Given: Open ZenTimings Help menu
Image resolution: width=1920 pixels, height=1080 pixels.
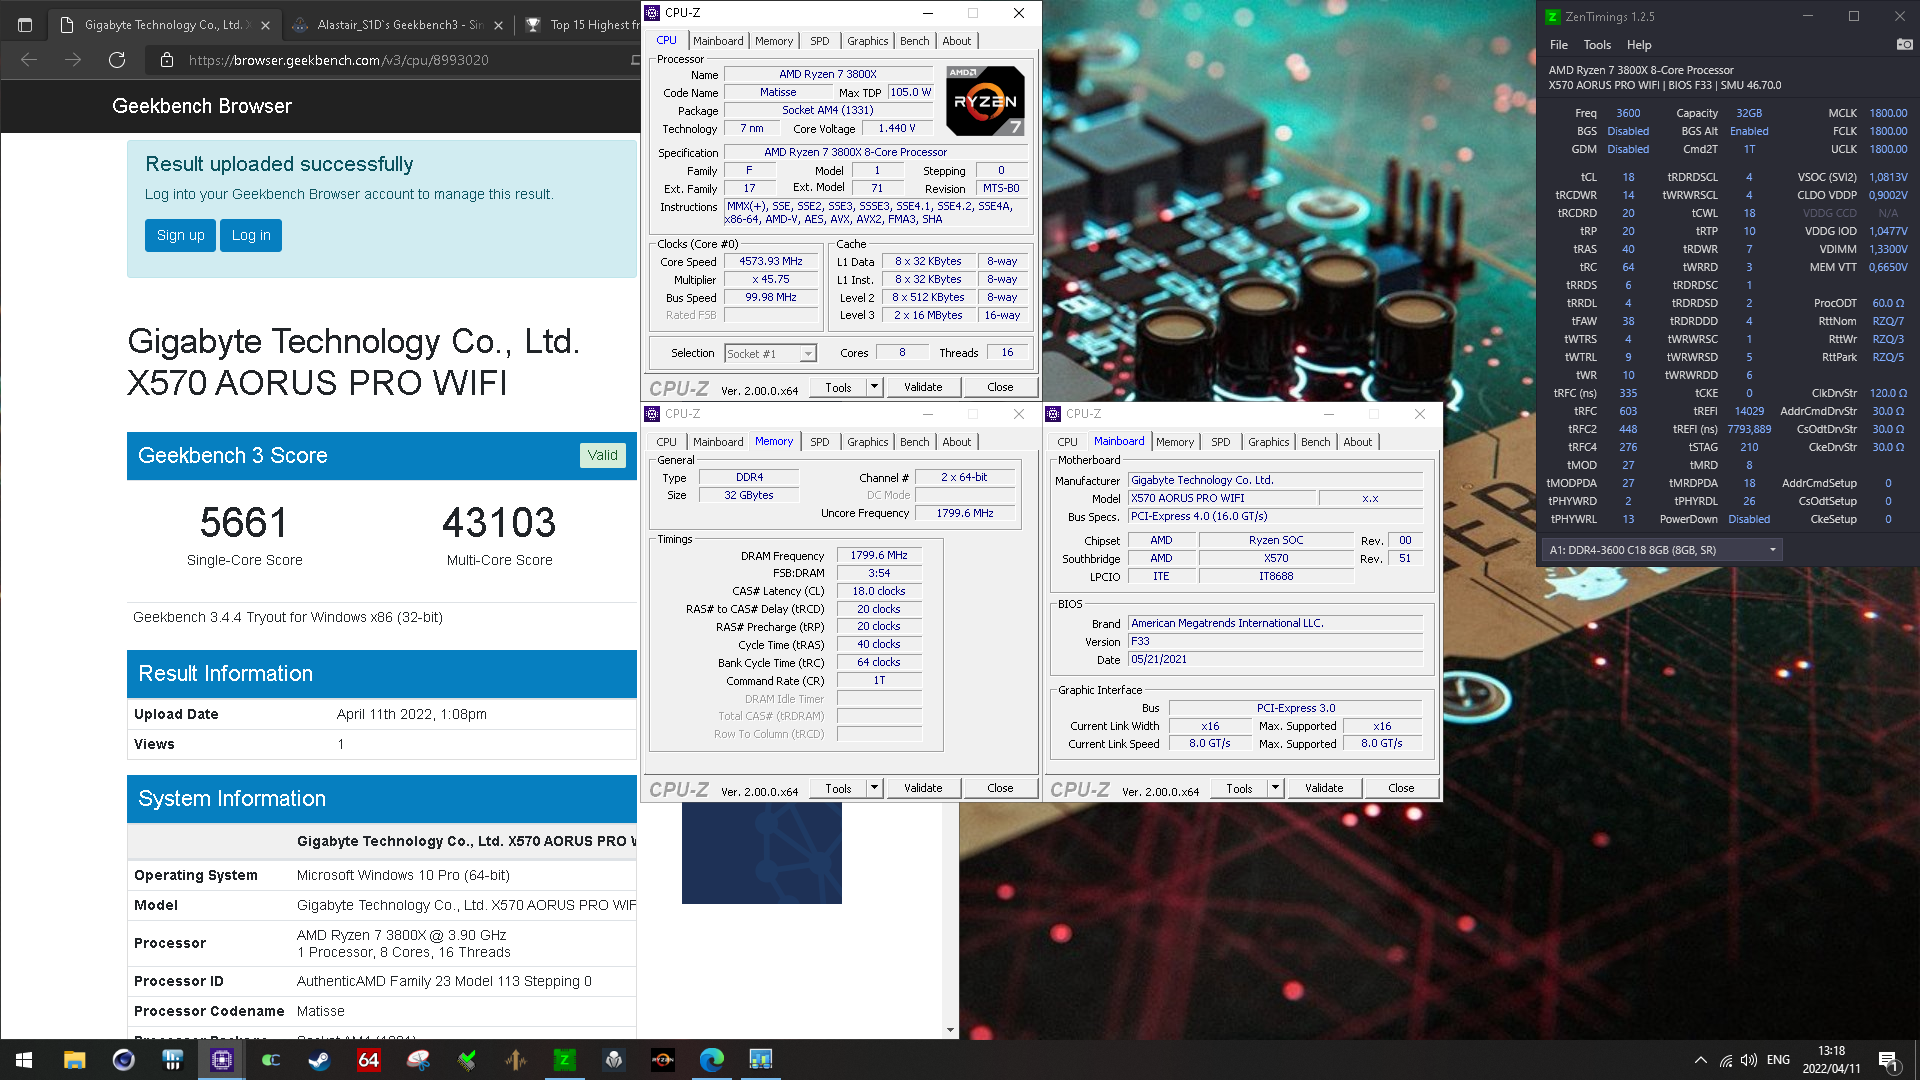Looking at the screenshot, I should 1639,45.
